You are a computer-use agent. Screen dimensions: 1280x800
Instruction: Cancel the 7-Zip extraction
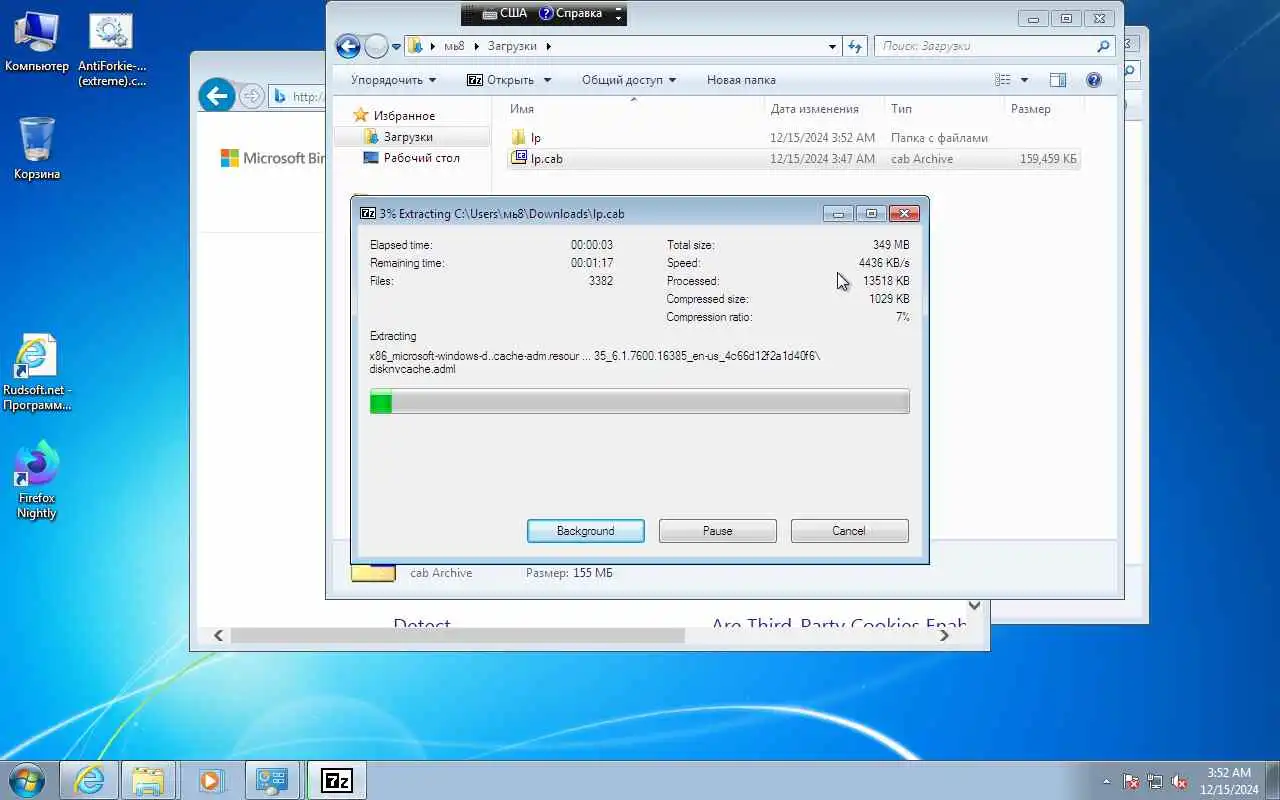pos(849,531)
